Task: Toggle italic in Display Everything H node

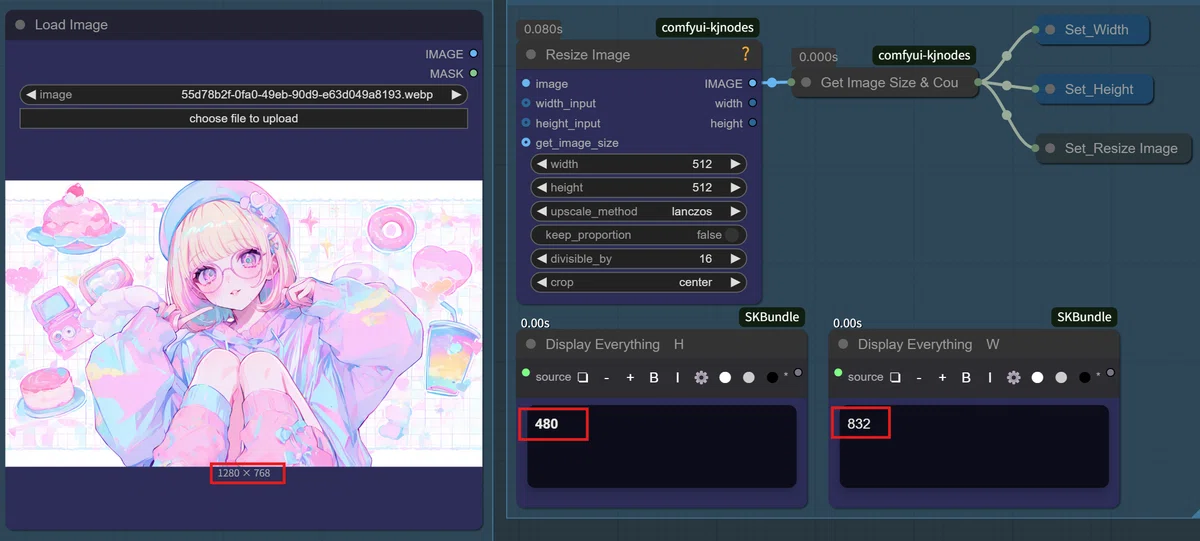Action: 677,377
